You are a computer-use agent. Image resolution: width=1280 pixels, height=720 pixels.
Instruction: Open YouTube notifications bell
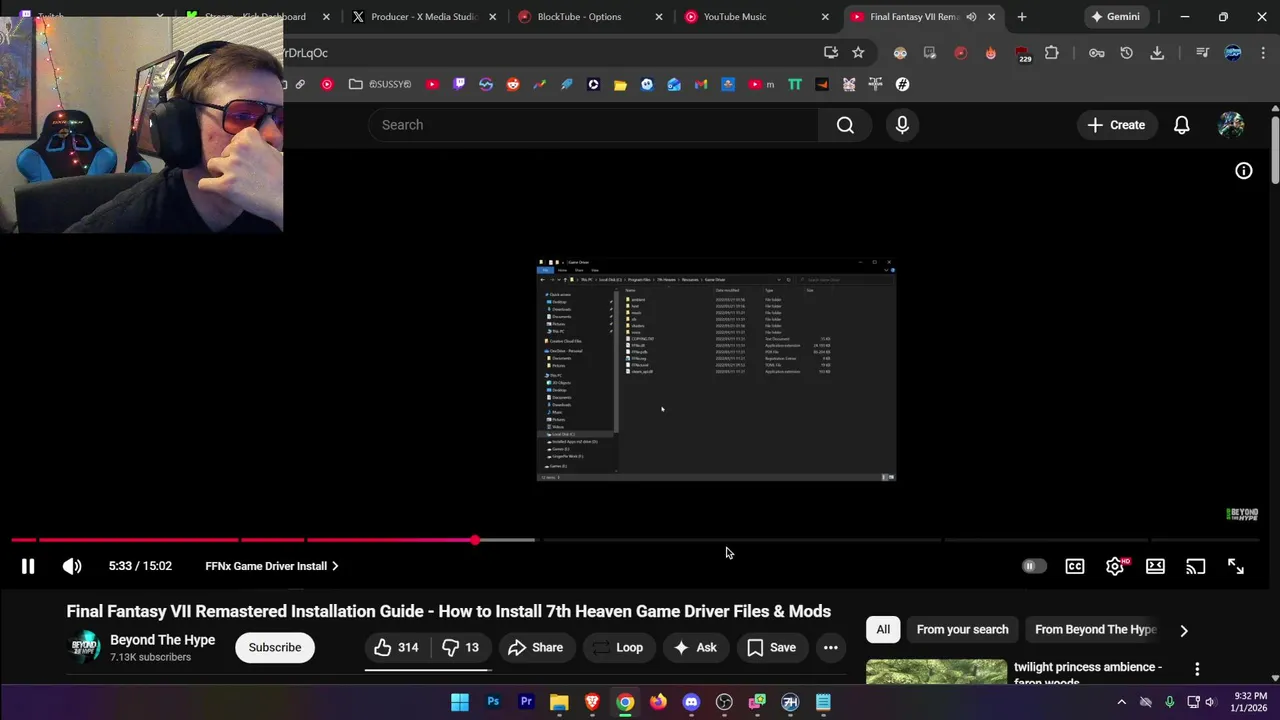click(x=1182, y=125)
